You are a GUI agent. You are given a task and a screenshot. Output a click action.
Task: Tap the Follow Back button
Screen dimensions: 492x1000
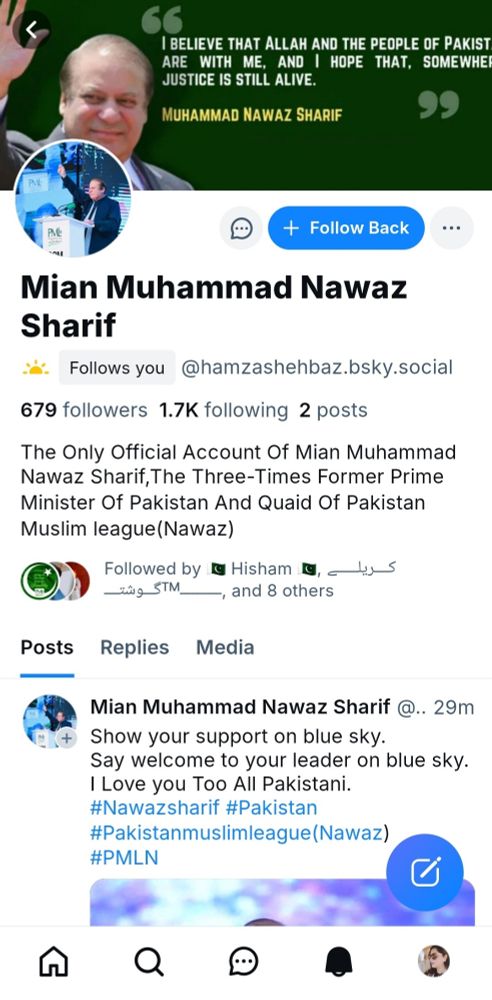[347, 228]
